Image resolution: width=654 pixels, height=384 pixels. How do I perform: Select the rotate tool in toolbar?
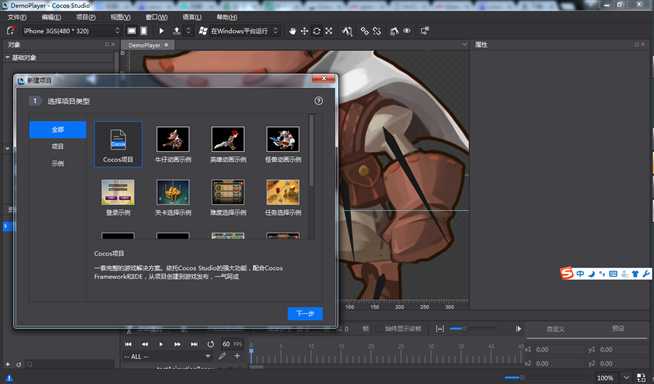[x=317, y=31]
